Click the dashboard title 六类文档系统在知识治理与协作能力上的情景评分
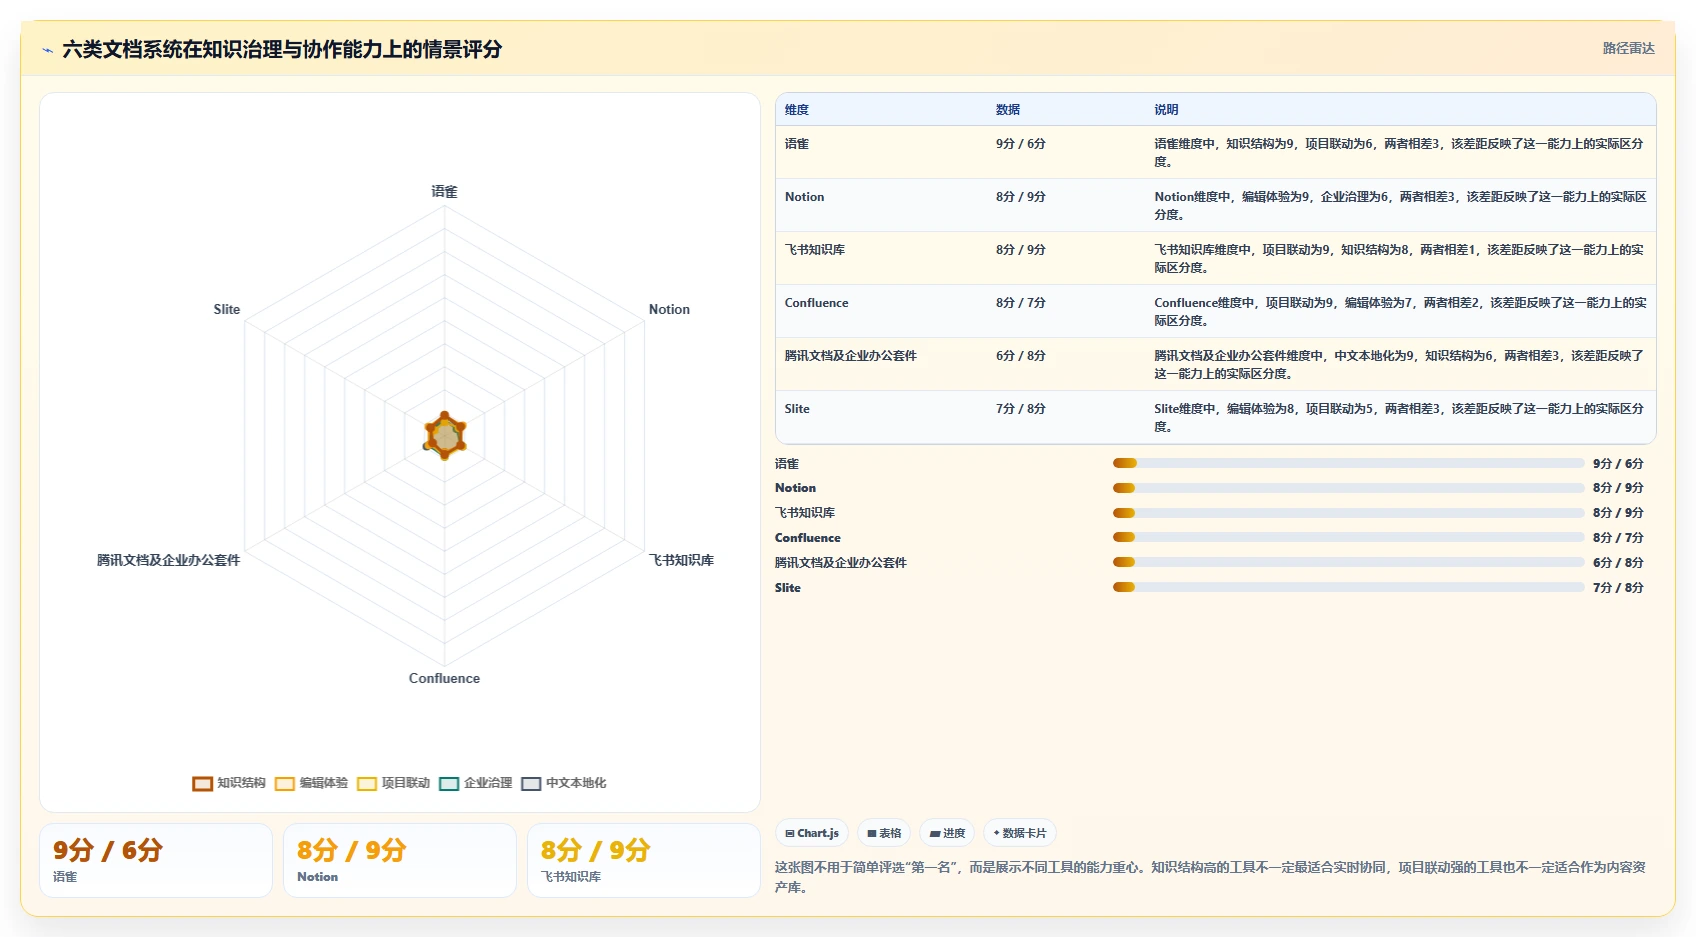Screen dimensions: 1696x937 (x=282, y=49)
